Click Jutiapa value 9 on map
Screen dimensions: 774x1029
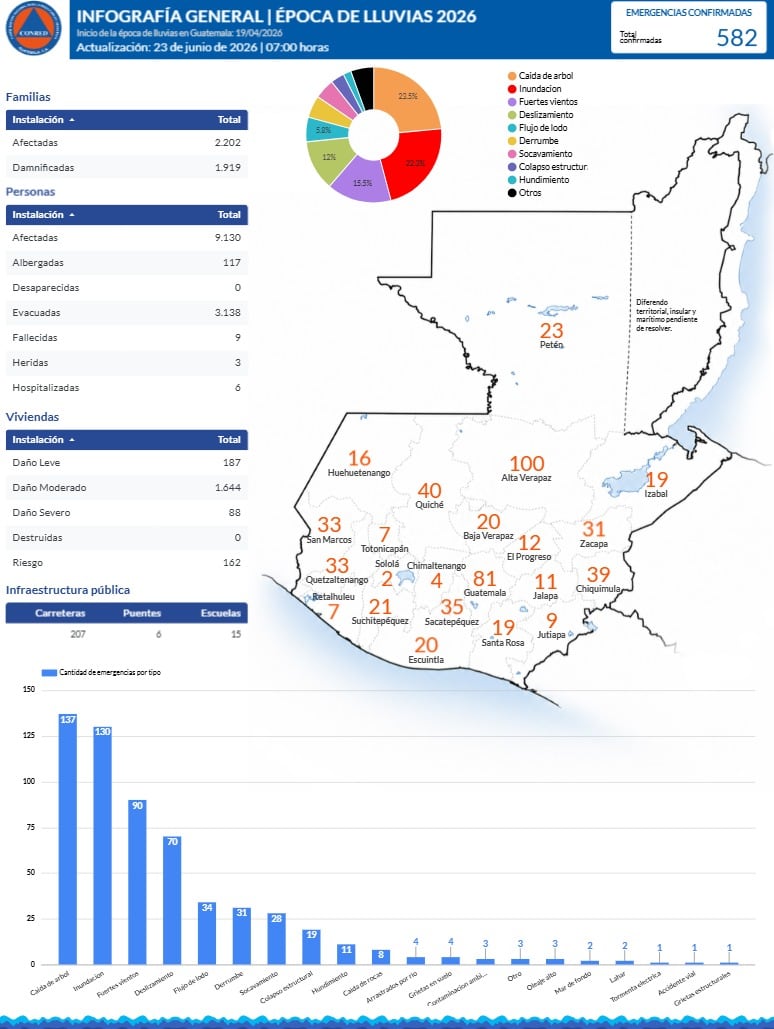(x=552, y=620)
